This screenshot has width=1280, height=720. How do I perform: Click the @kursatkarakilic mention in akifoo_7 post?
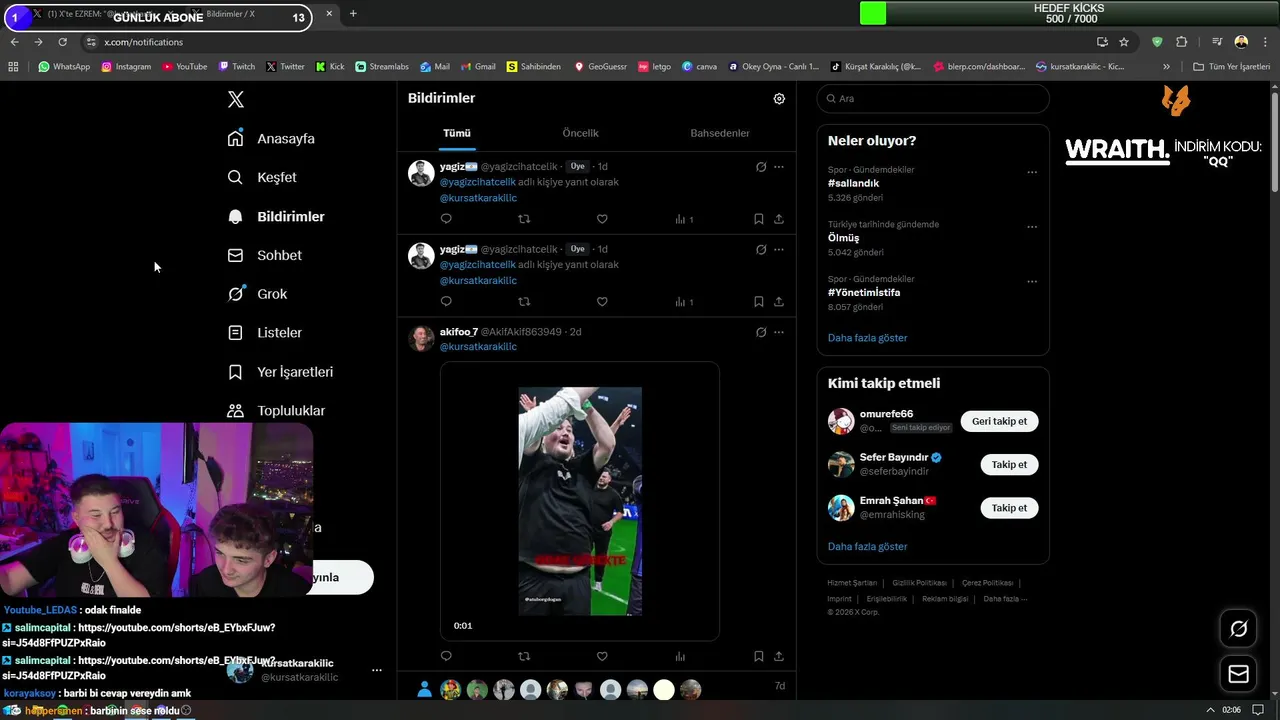(x=478, y=347)
